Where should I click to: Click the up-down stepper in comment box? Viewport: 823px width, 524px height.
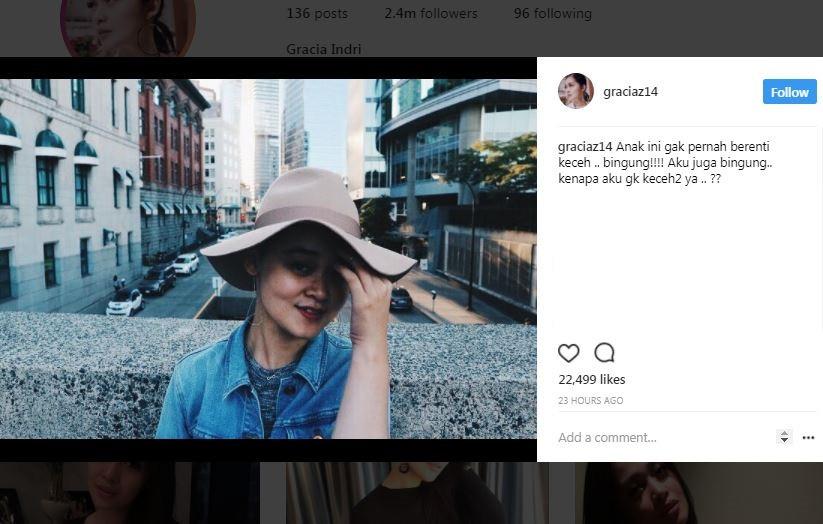click(x=784, y=437)
